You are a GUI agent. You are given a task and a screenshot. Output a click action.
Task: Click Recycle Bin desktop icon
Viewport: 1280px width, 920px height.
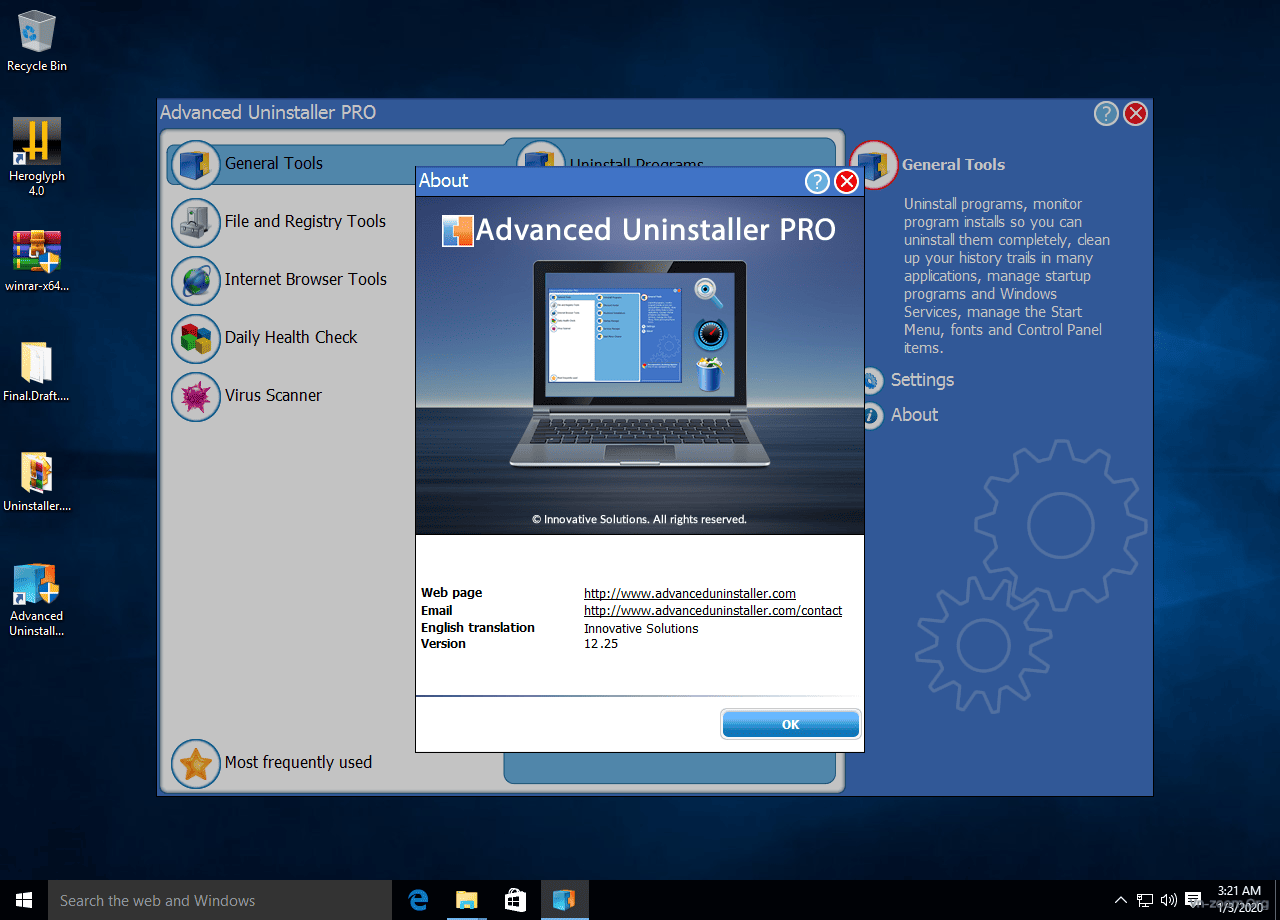pyautogui.click(x=37, y=42)
